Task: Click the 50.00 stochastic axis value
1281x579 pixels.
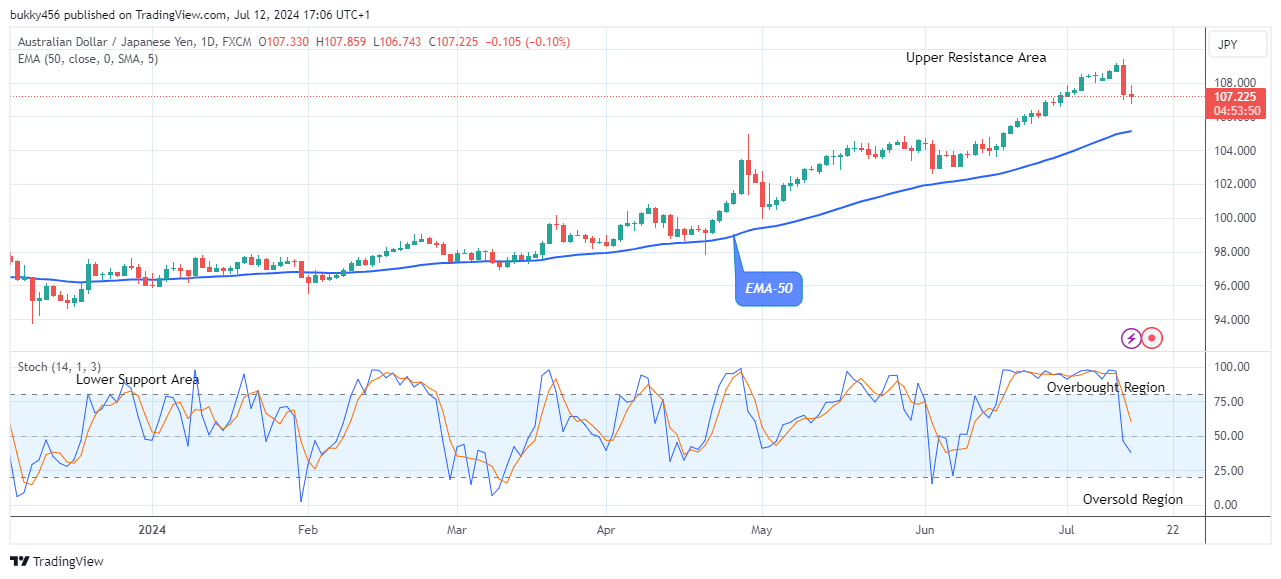Action: coord(1229,436)
